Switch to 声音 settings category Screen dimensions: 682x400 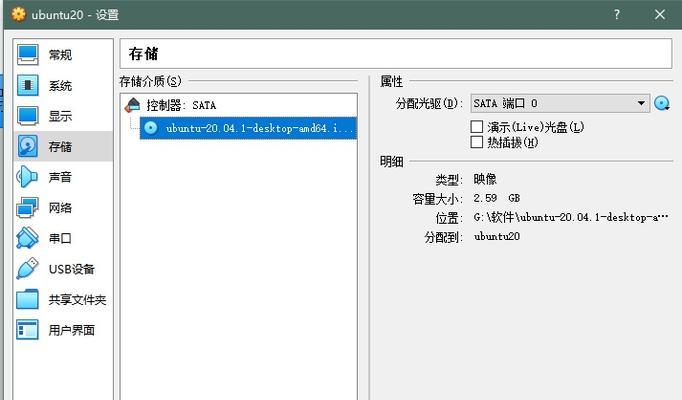(x=64, y=177)
